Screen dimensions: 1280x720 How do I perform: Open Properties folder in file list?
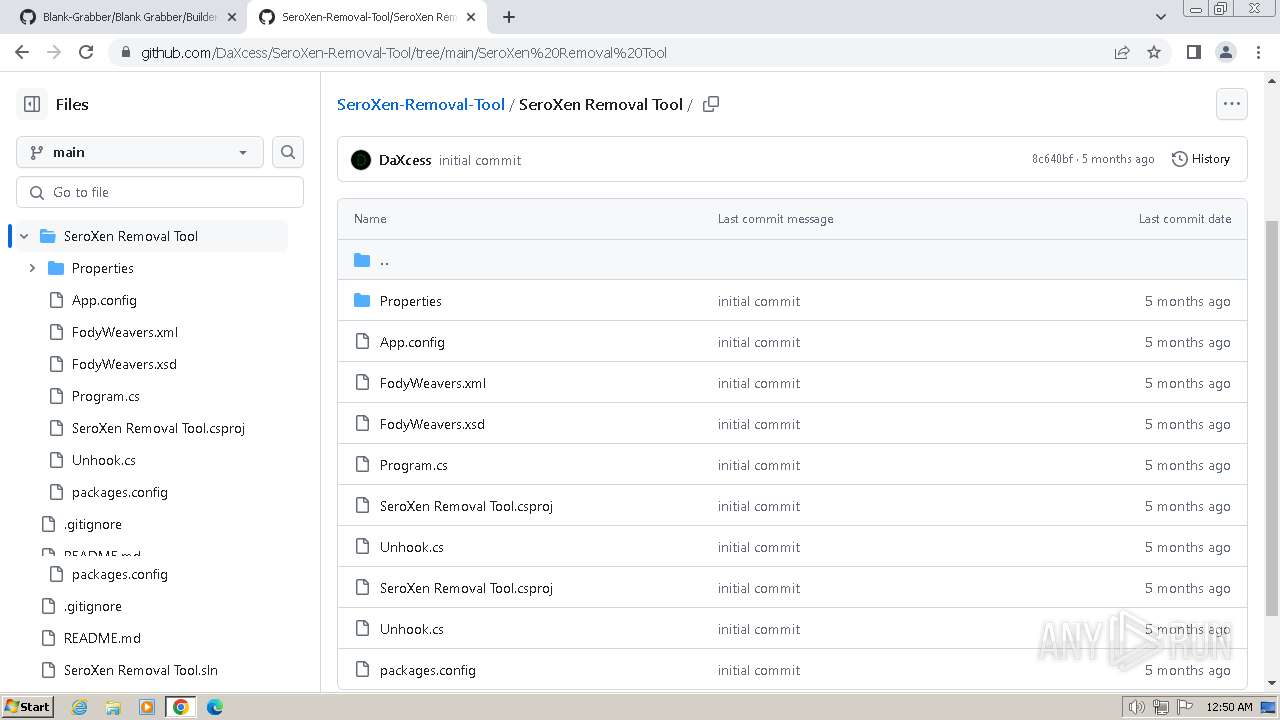click(411, 301)
